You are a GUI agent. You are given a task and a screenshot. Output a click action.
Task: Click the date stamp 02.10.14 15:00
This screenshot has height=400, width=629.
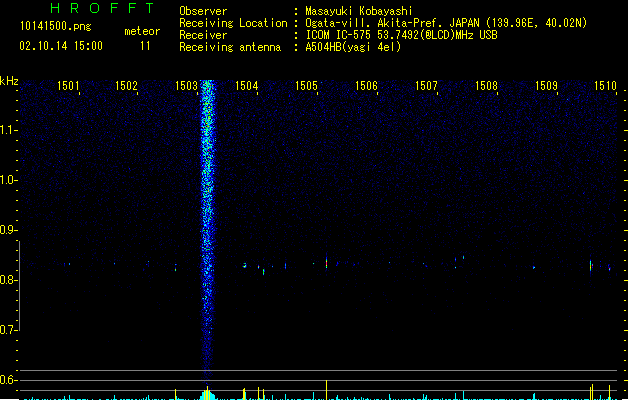click(x=61, y=46)
